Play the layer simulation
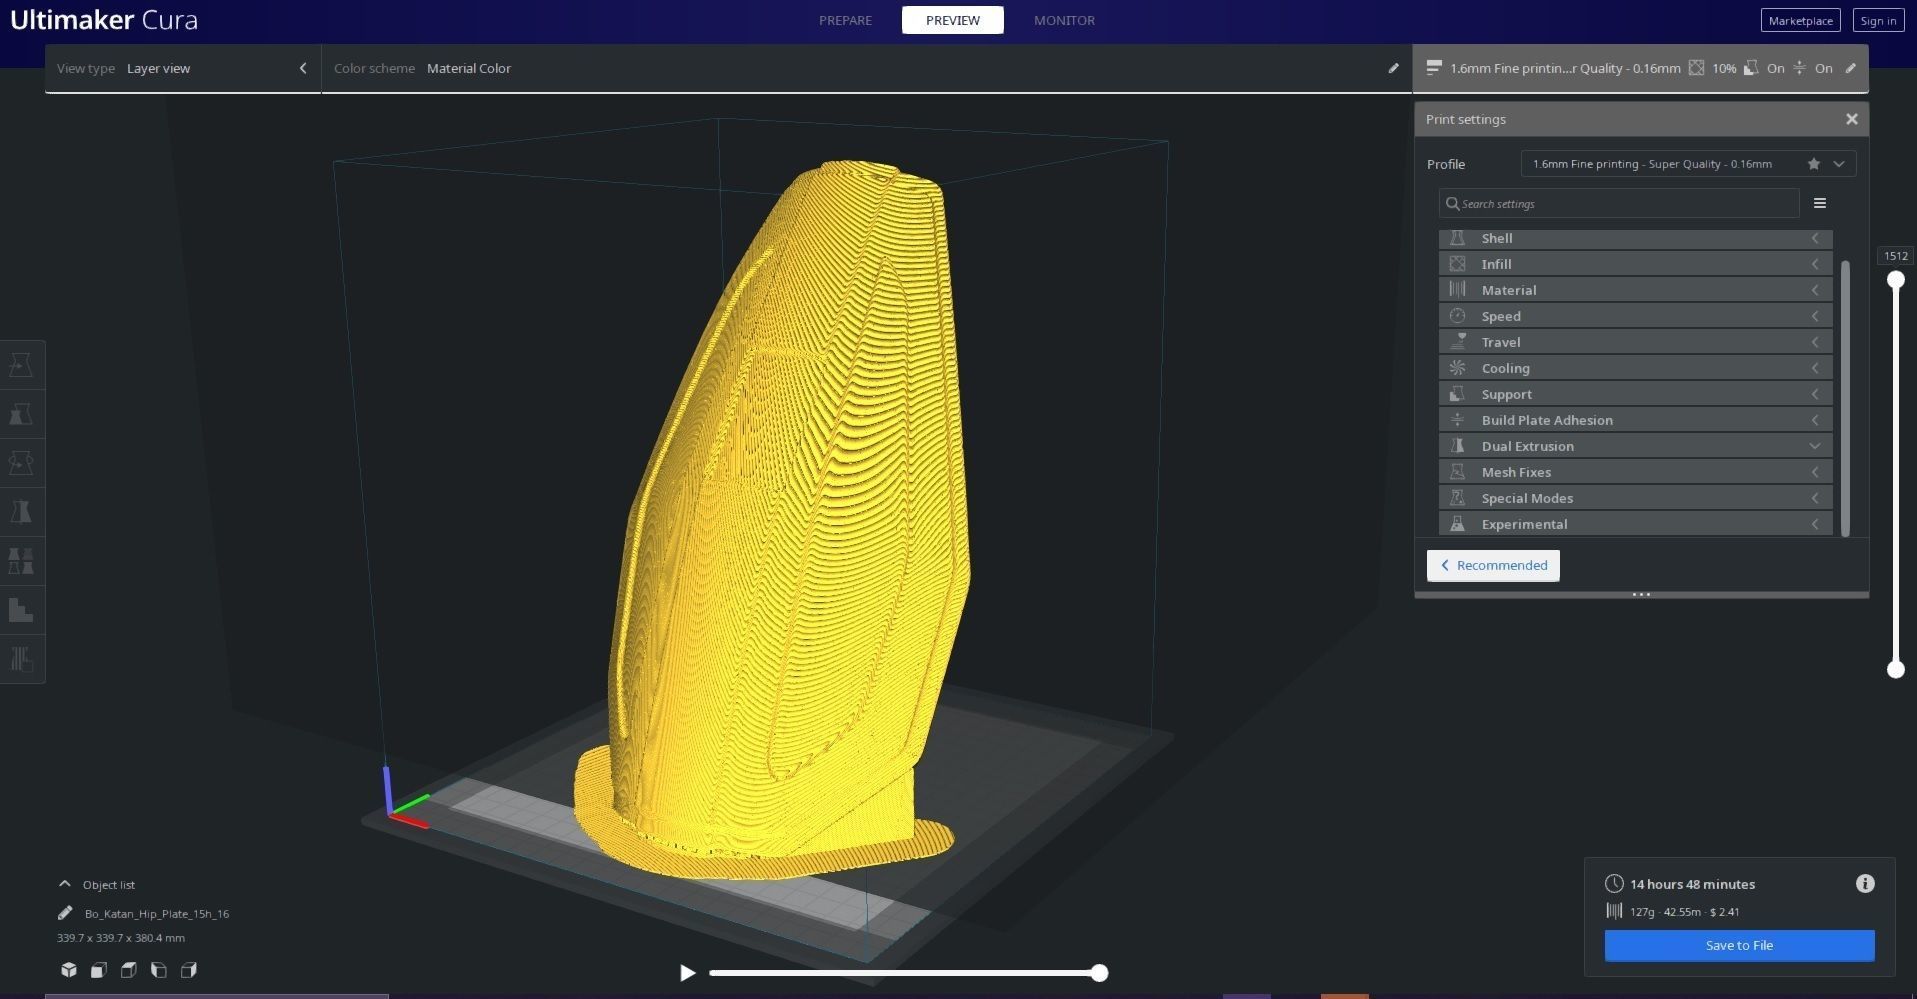 (687, 973)
